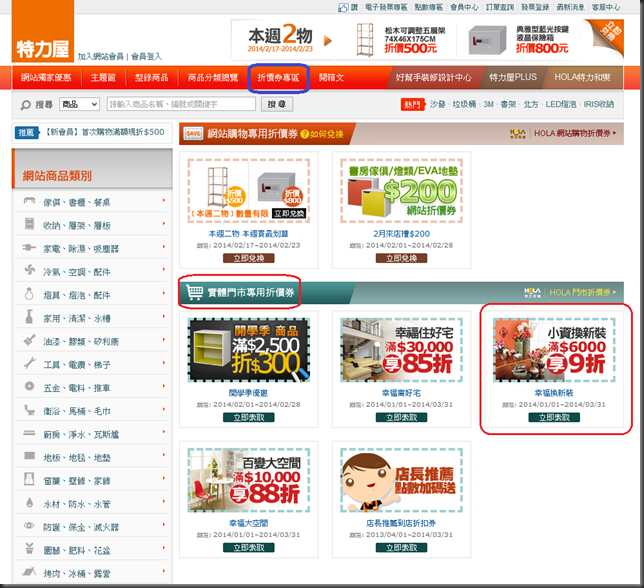Open the 網站獨家優惠 nav tab
Screen dimensions: 644x588
tap(46, 78)
